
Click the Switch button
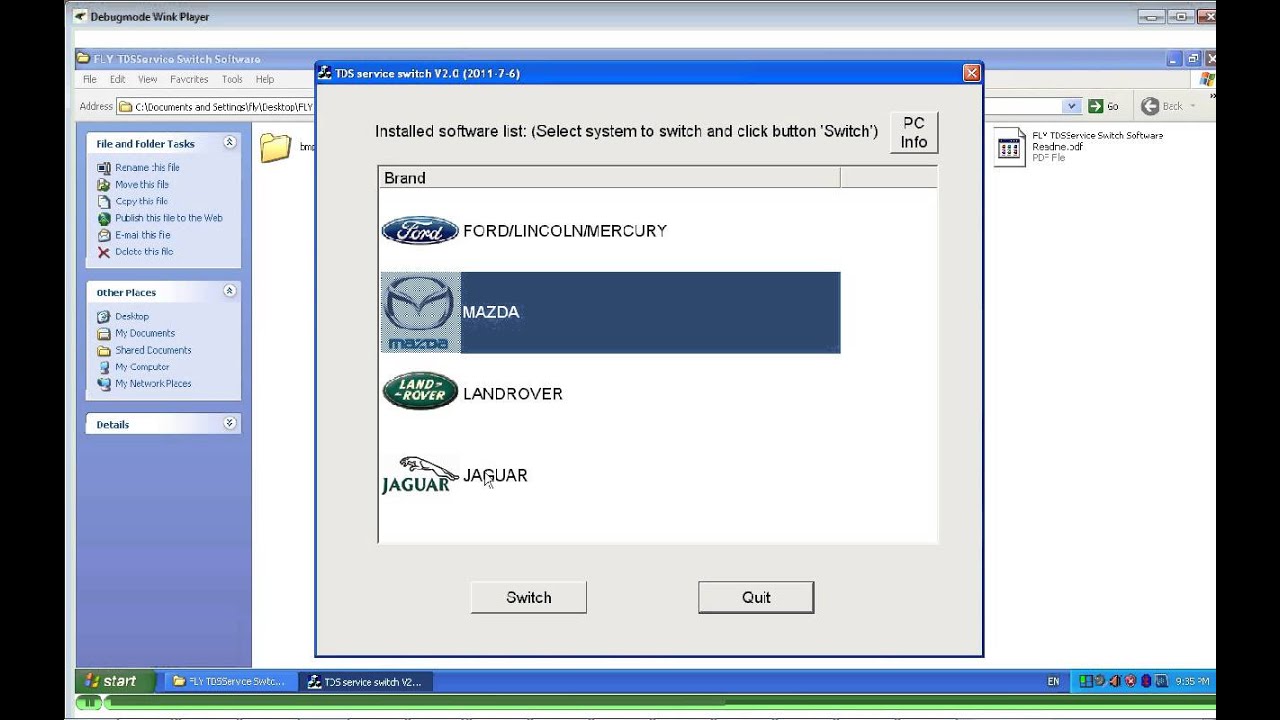click(528, 597)
